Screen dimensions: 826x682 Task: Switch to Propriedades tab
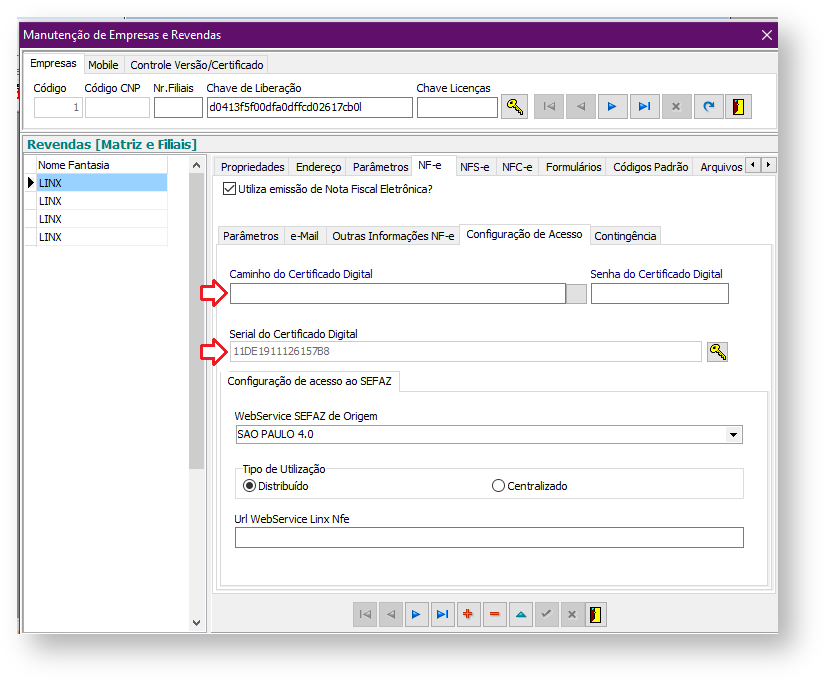(x=252, y=167)
